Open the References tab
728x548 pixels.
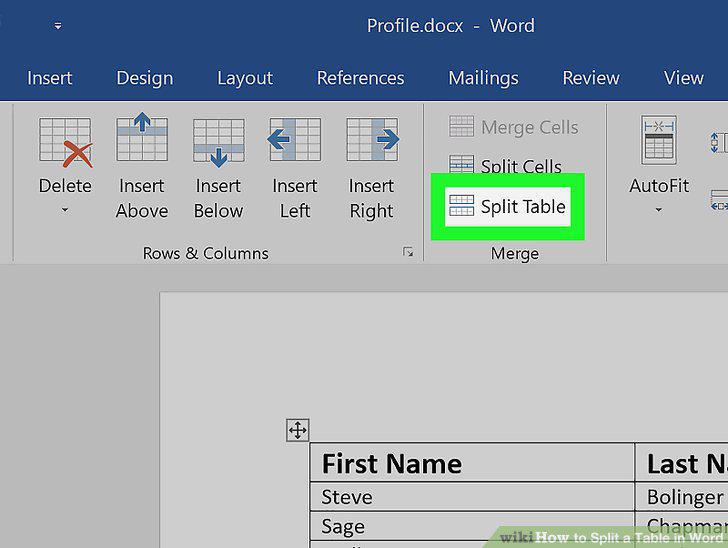tap(360, 78)
